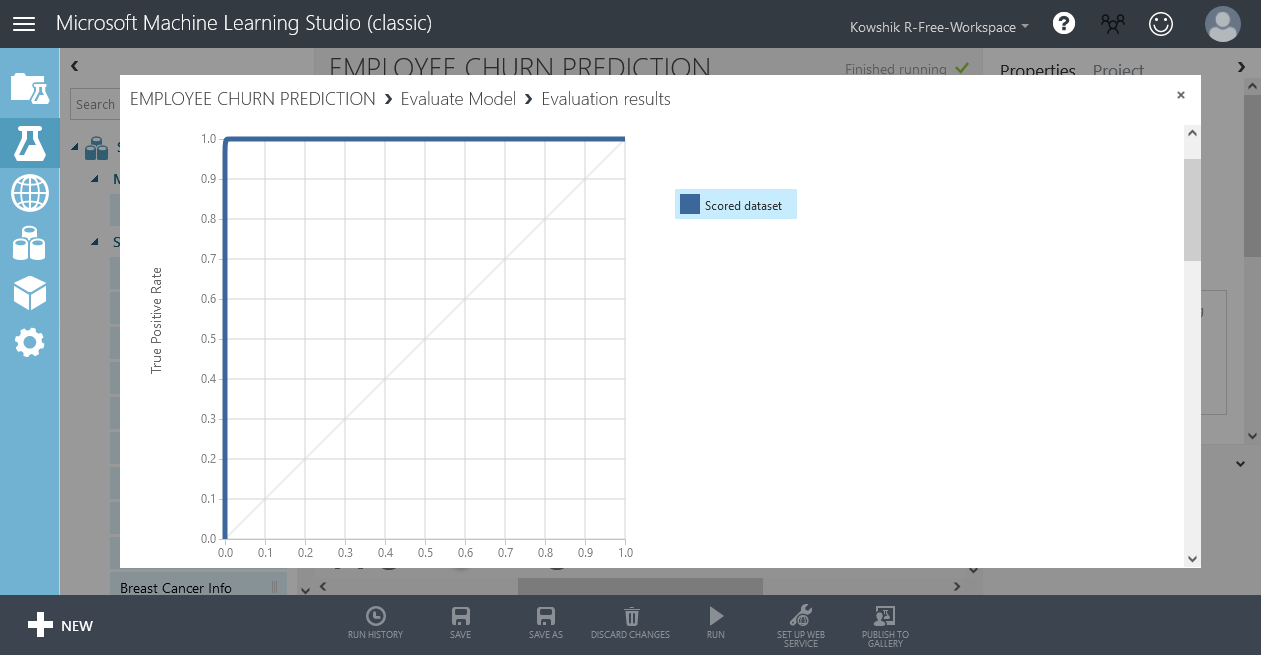Go back to Evaluate Model via breadcrumb
The height and width of the screenshot is (655, 1261).
click(458, 99)
